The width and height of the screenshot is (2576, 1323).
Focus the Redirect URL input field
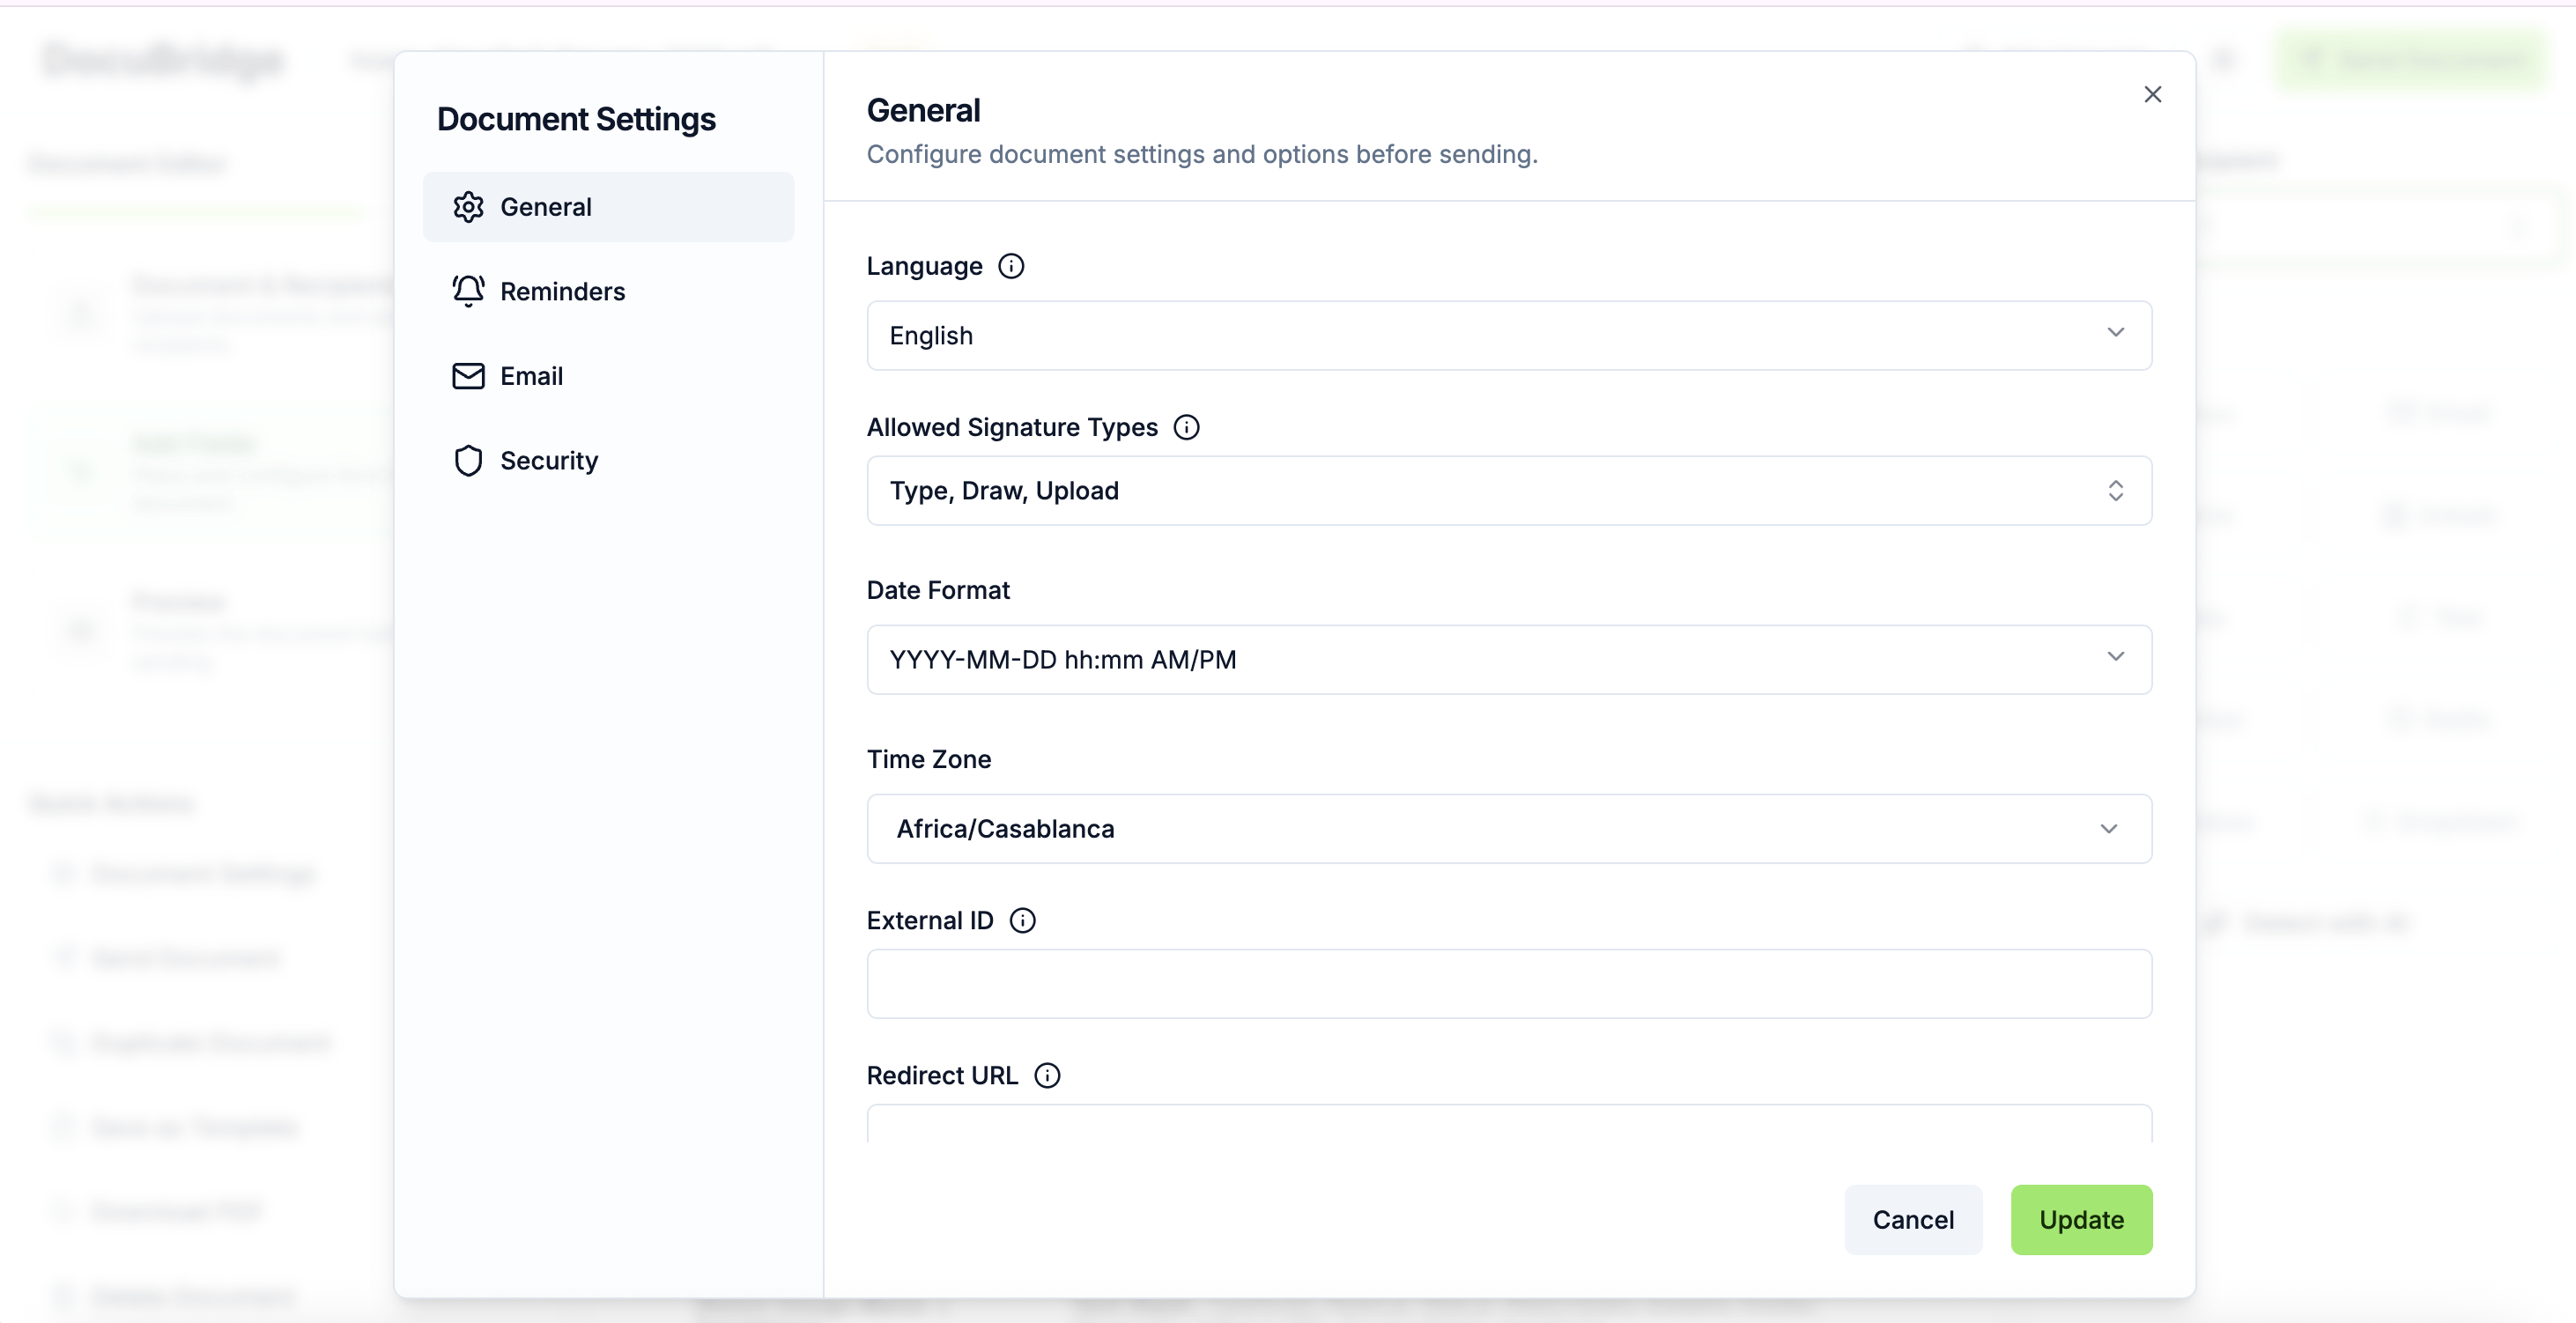point(1509,1123)
